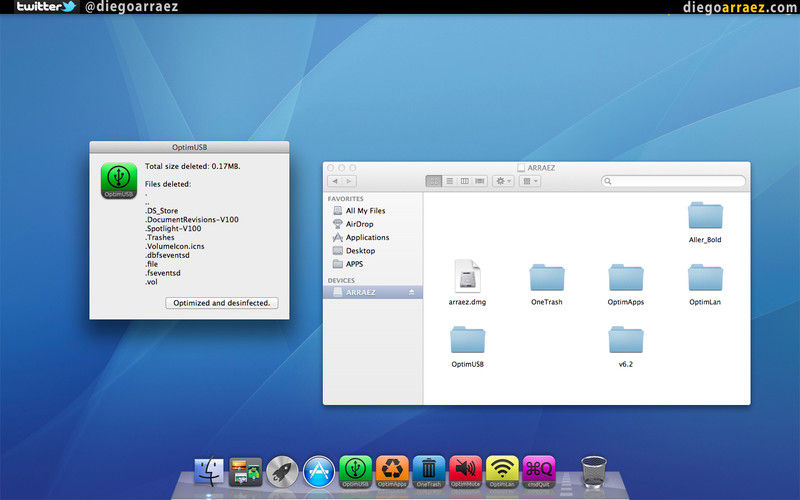Select the OptimUSB folder in Finder
This screenshot has height=500, width=800.
pyautogui.click(x=467, y=347)
